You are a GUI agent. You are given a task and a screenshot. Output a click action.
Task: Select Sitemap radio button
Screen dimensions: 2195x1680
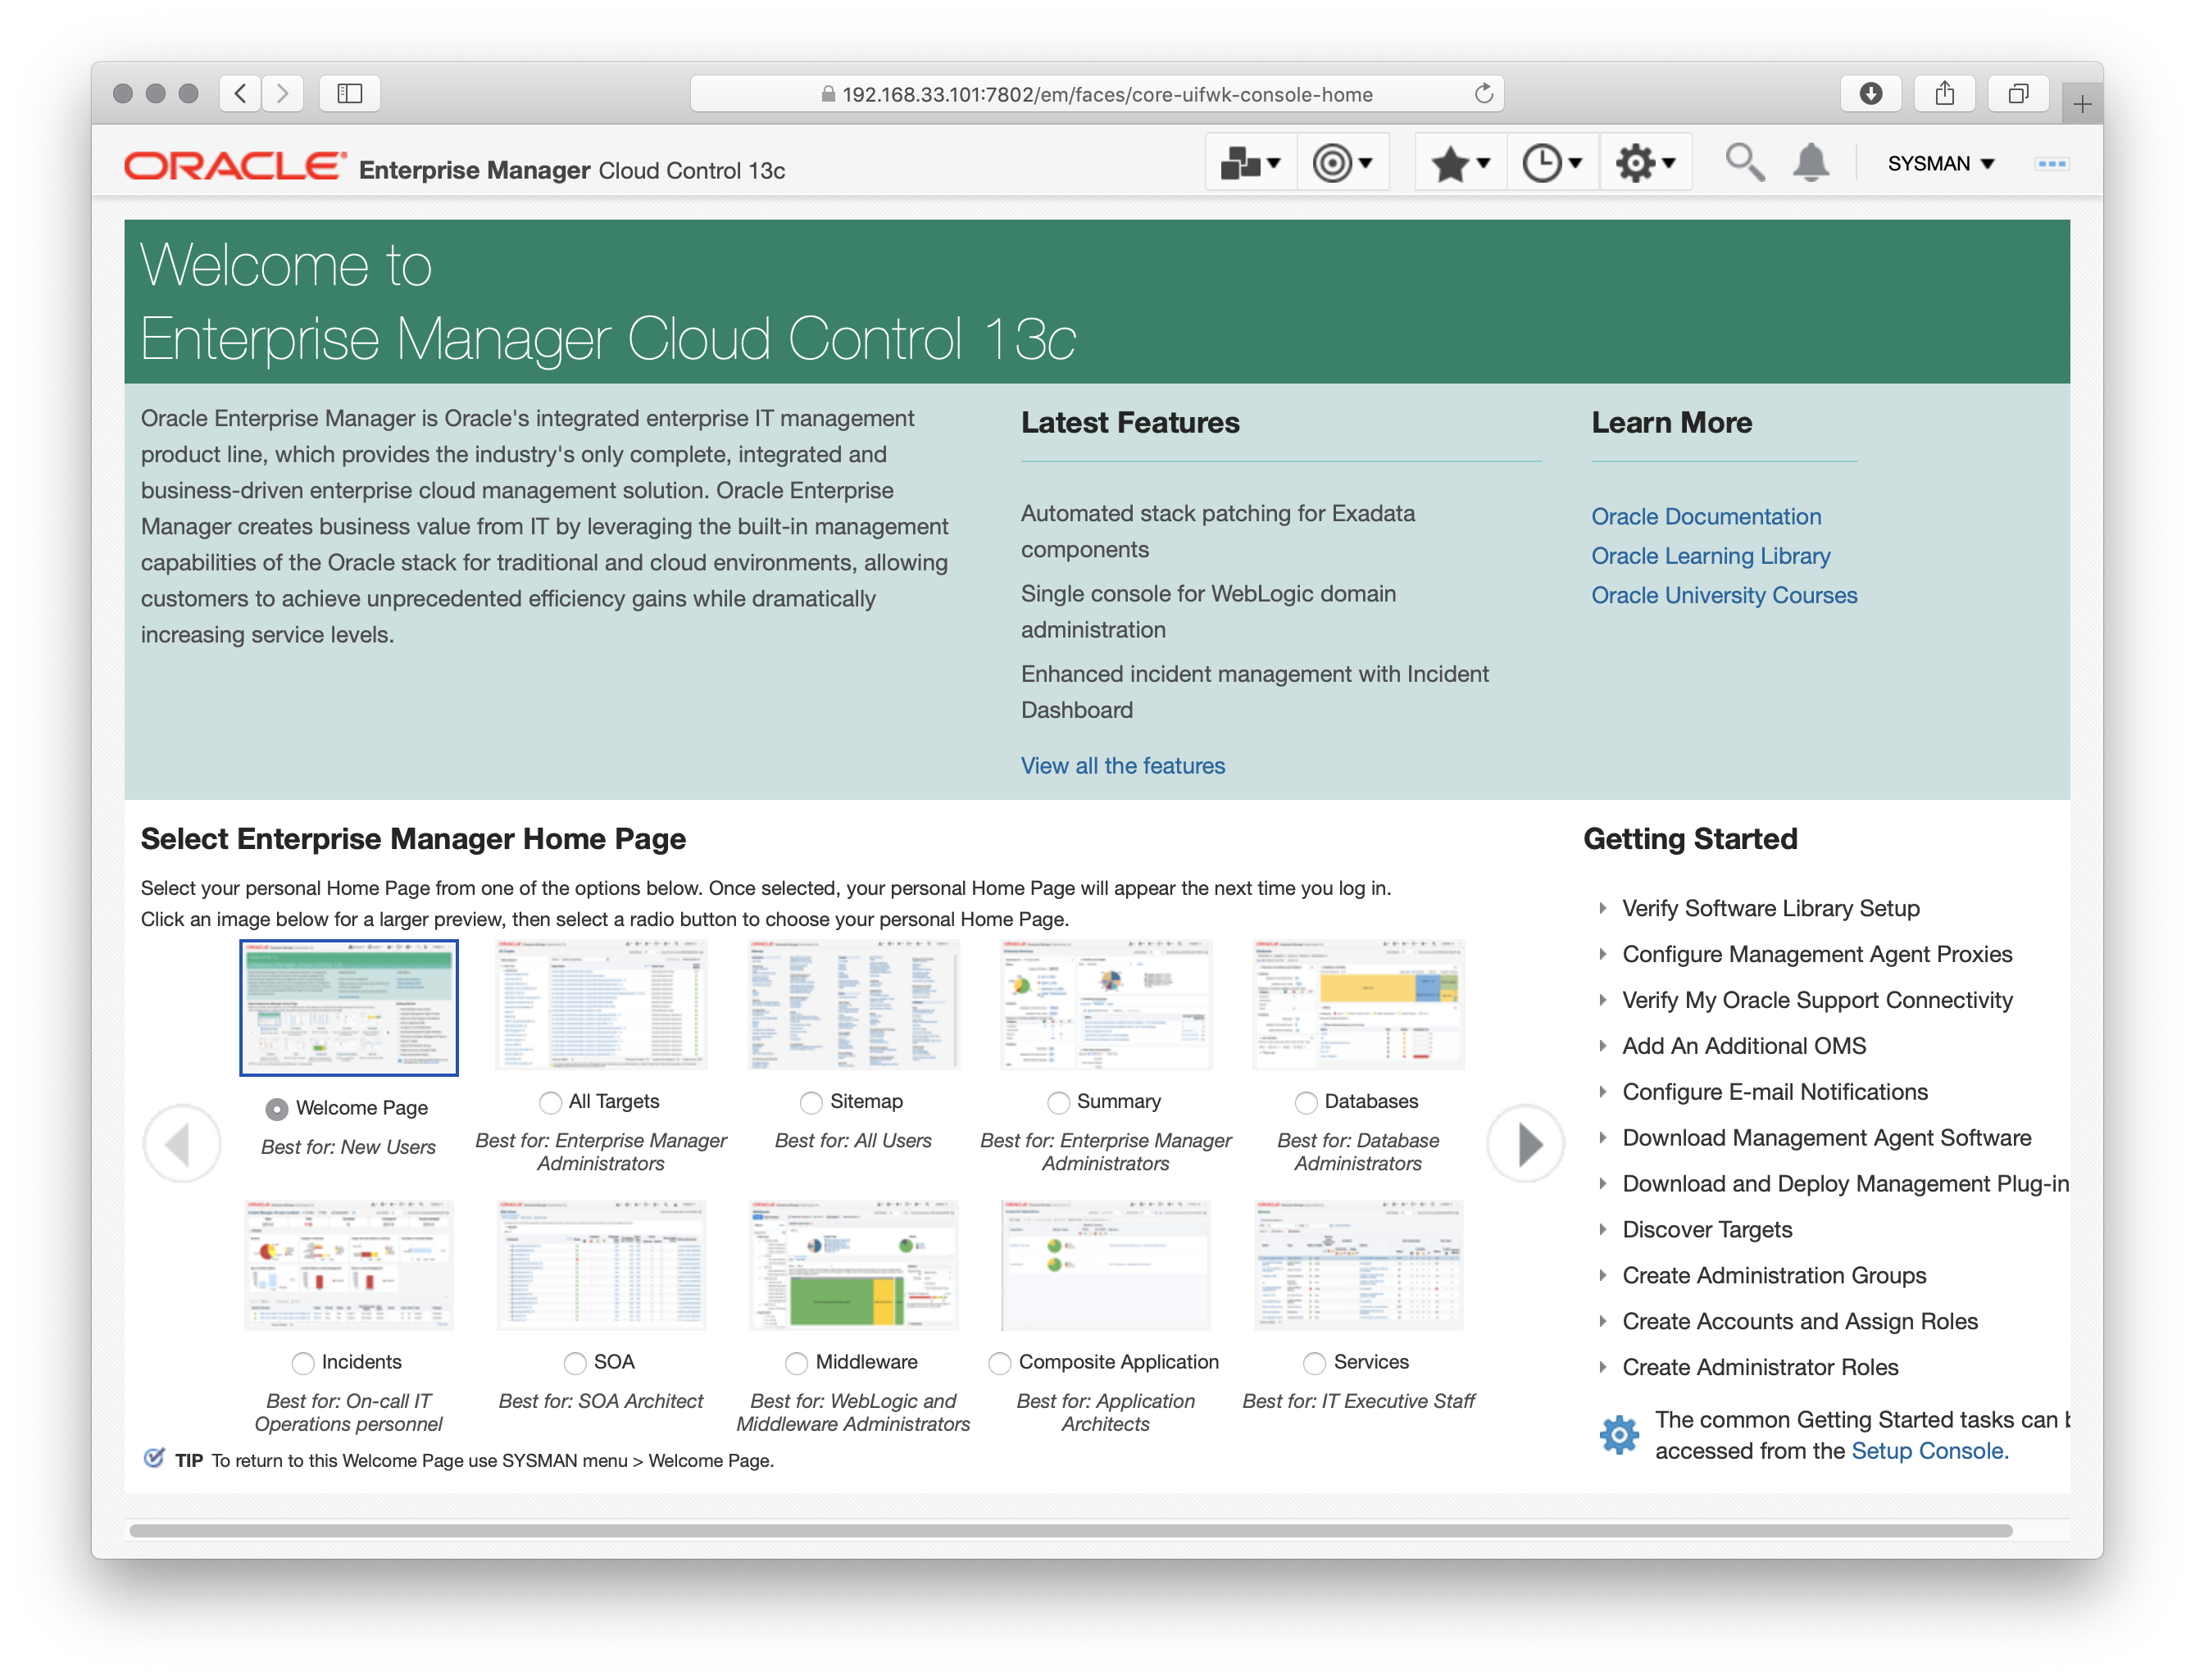pyautogui.click(x=811, y=1102)
